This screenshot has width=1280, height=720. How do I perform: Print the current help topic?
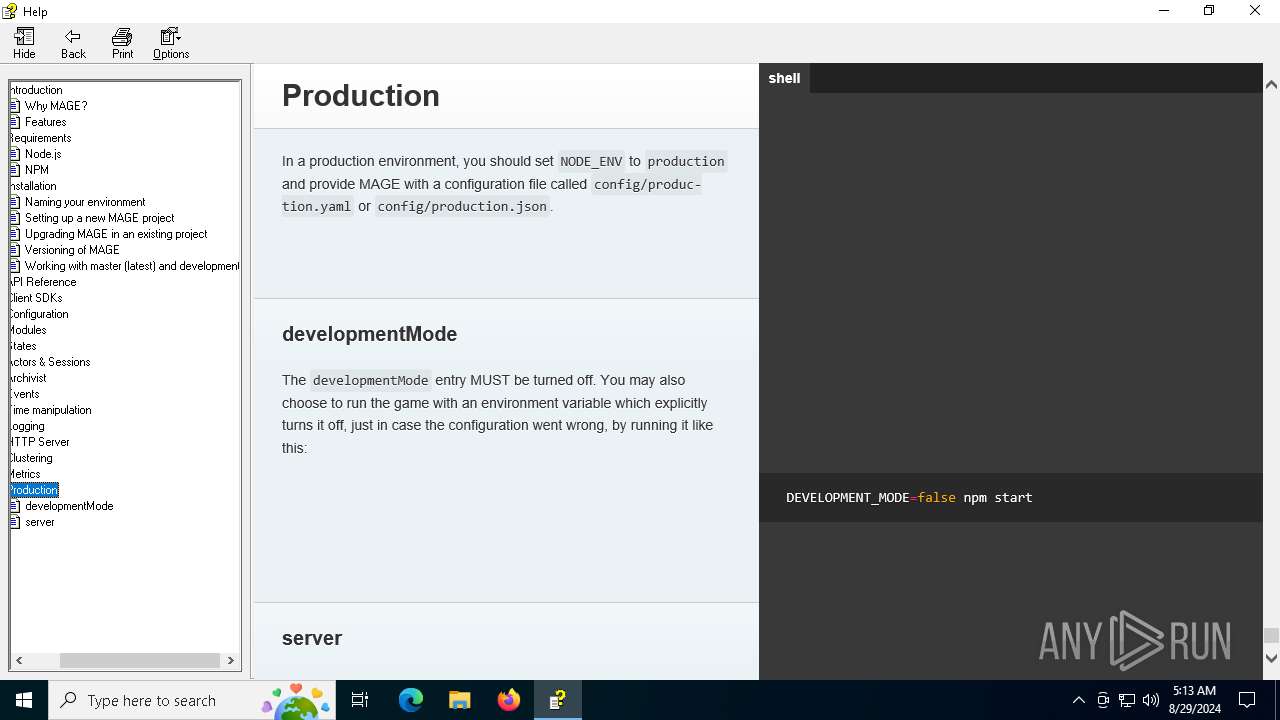[x=122, y=44]
